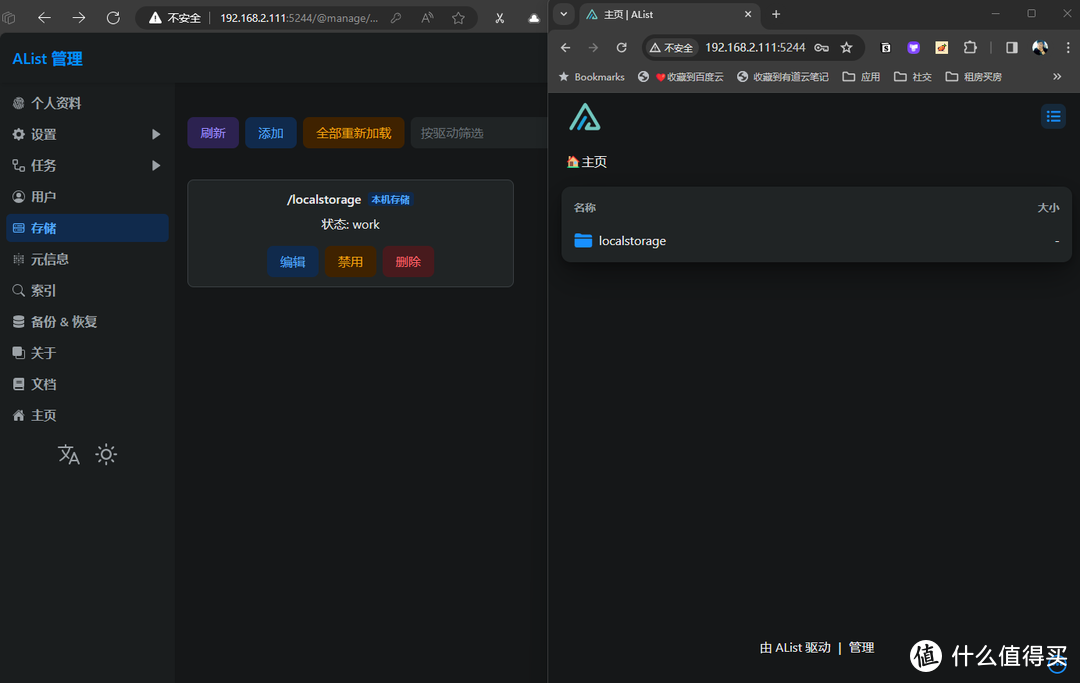Viewport: 1080px width, 683px height.
Task: Favorite page star in left browser
Action: click(458, 18)
